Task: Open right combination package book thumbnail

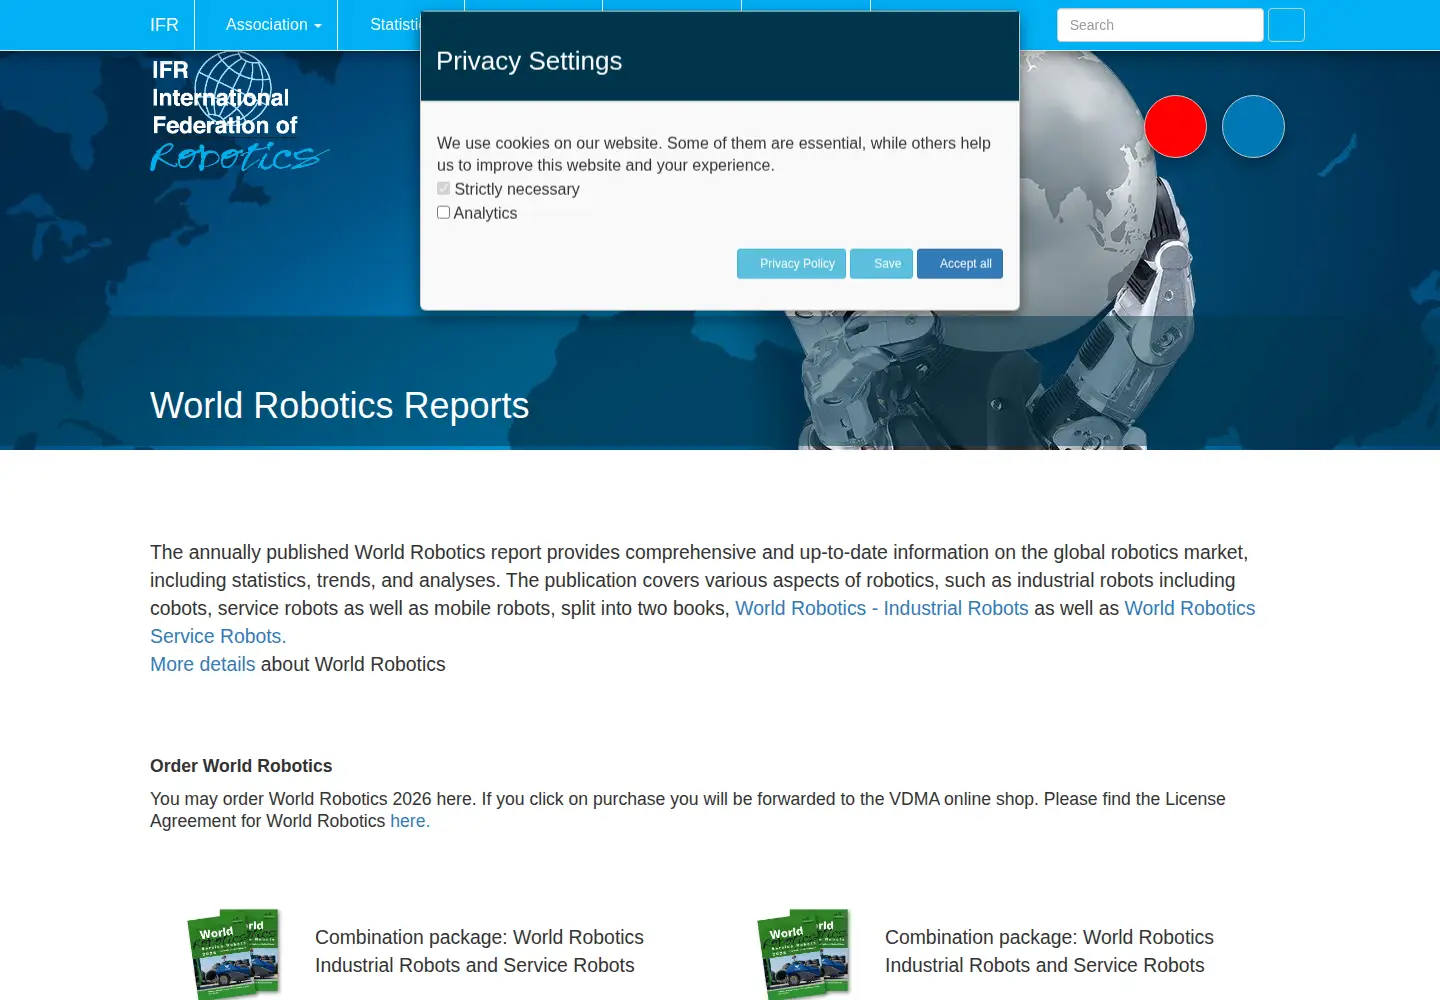Action: (804, 952)
